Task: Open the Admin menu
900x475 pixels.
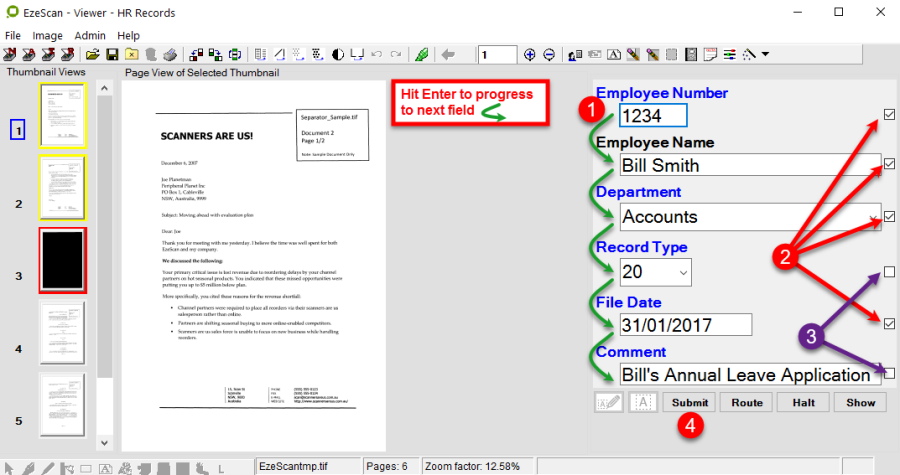Action: 90,35
